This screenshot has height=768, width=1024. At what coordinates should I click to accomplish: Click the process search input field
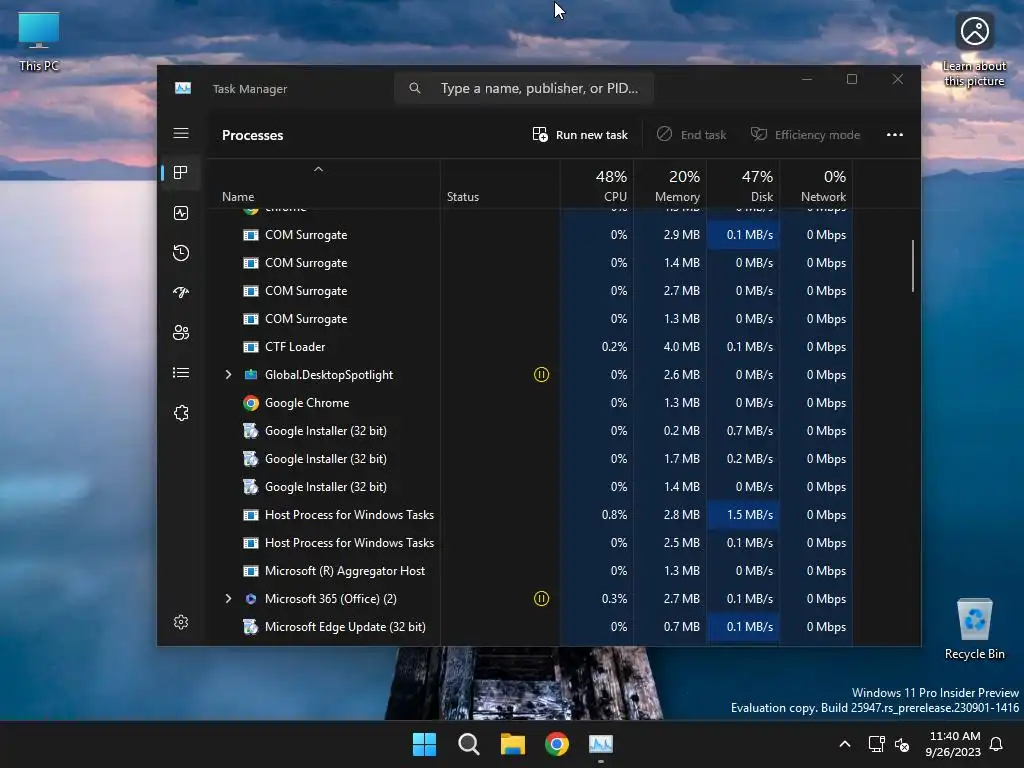[524, 88]
